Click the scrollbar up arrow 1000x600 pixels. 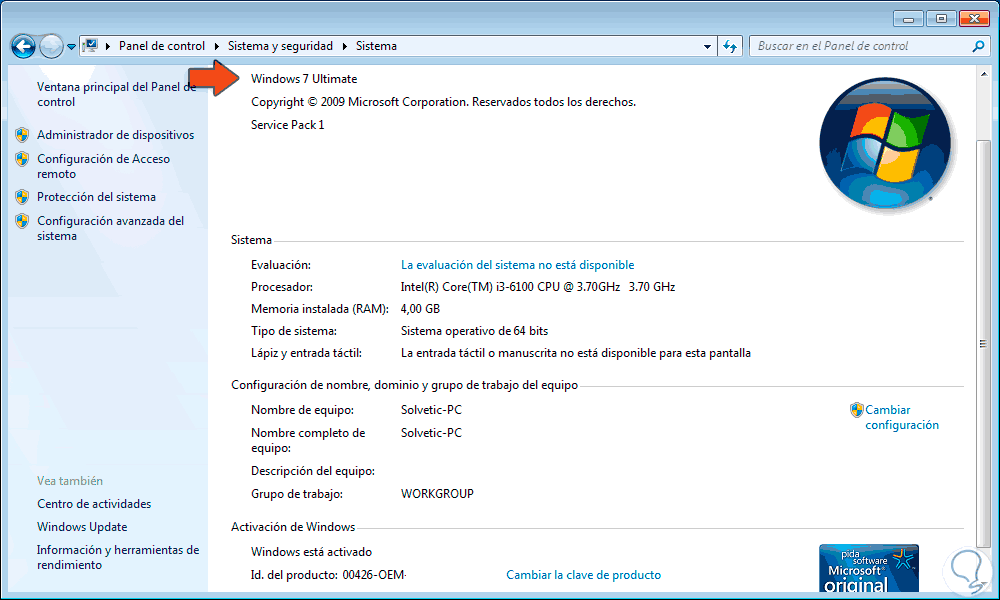pyautogui.click(x=983, y=74)
